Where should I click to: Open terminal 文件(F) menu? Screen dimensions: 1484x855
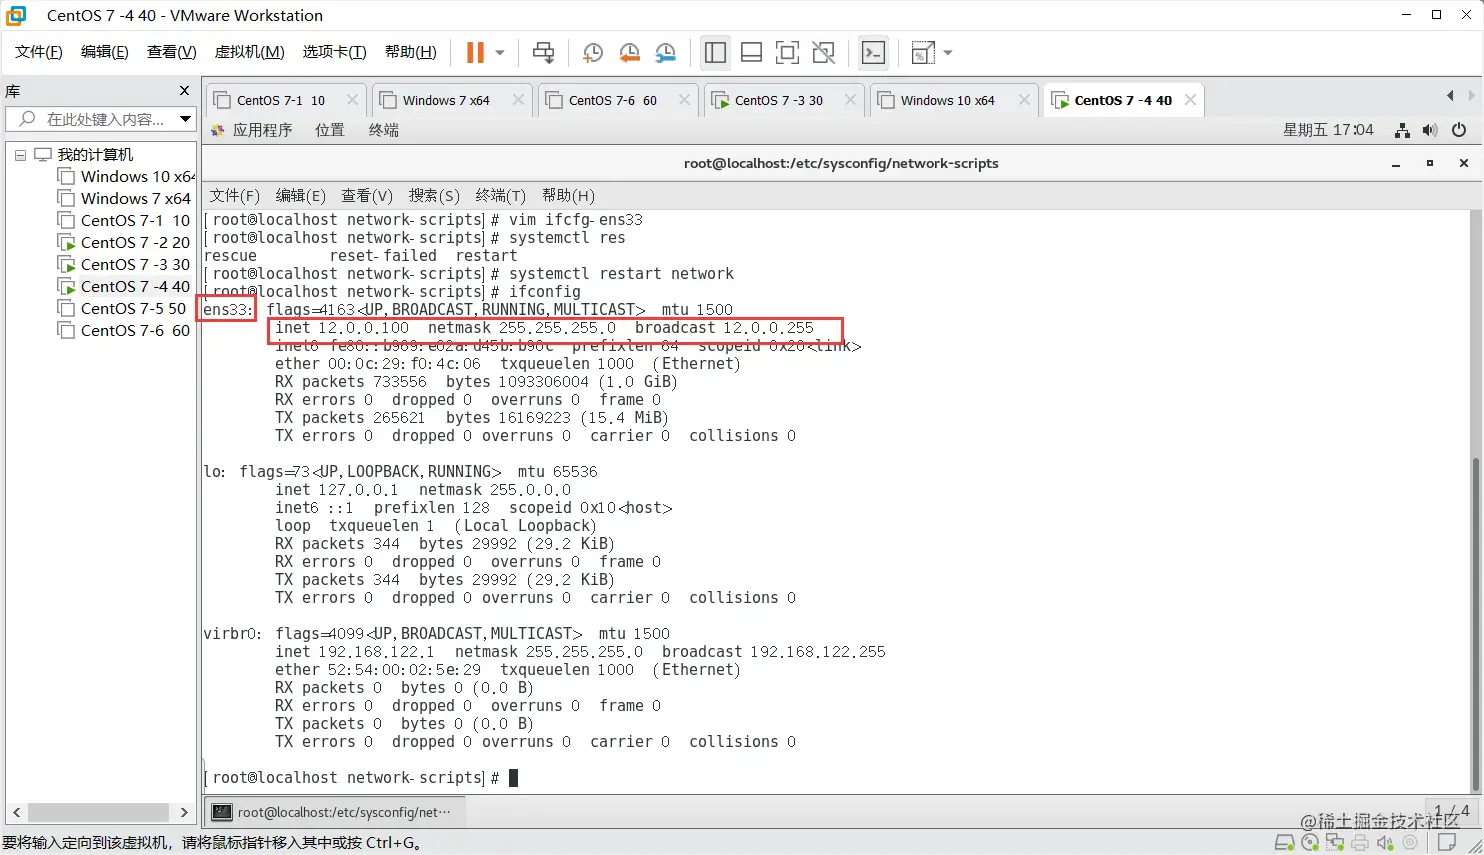235,196
